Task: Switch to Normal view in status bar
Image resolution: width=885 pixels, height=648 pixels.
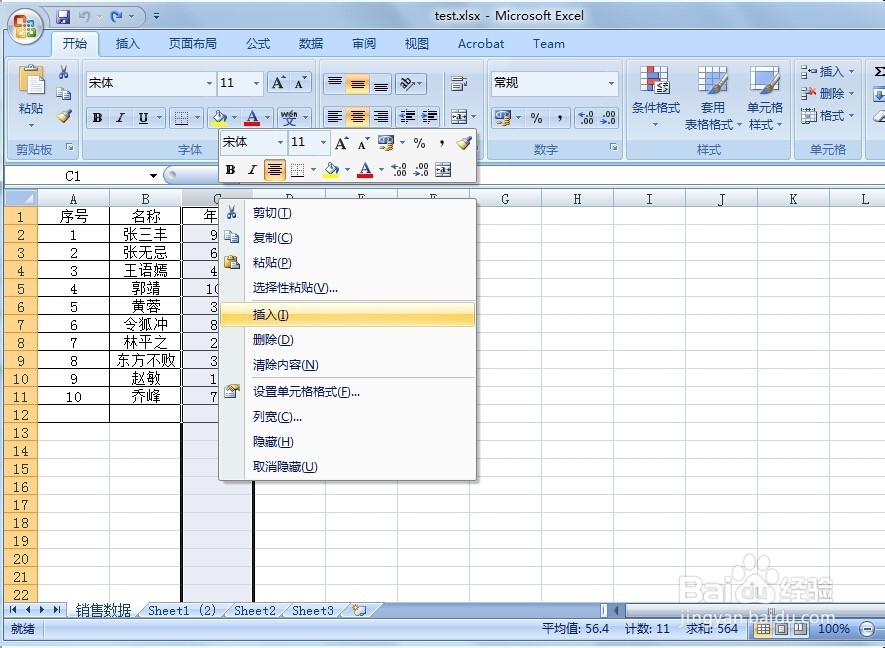Action: click(763, 628)
